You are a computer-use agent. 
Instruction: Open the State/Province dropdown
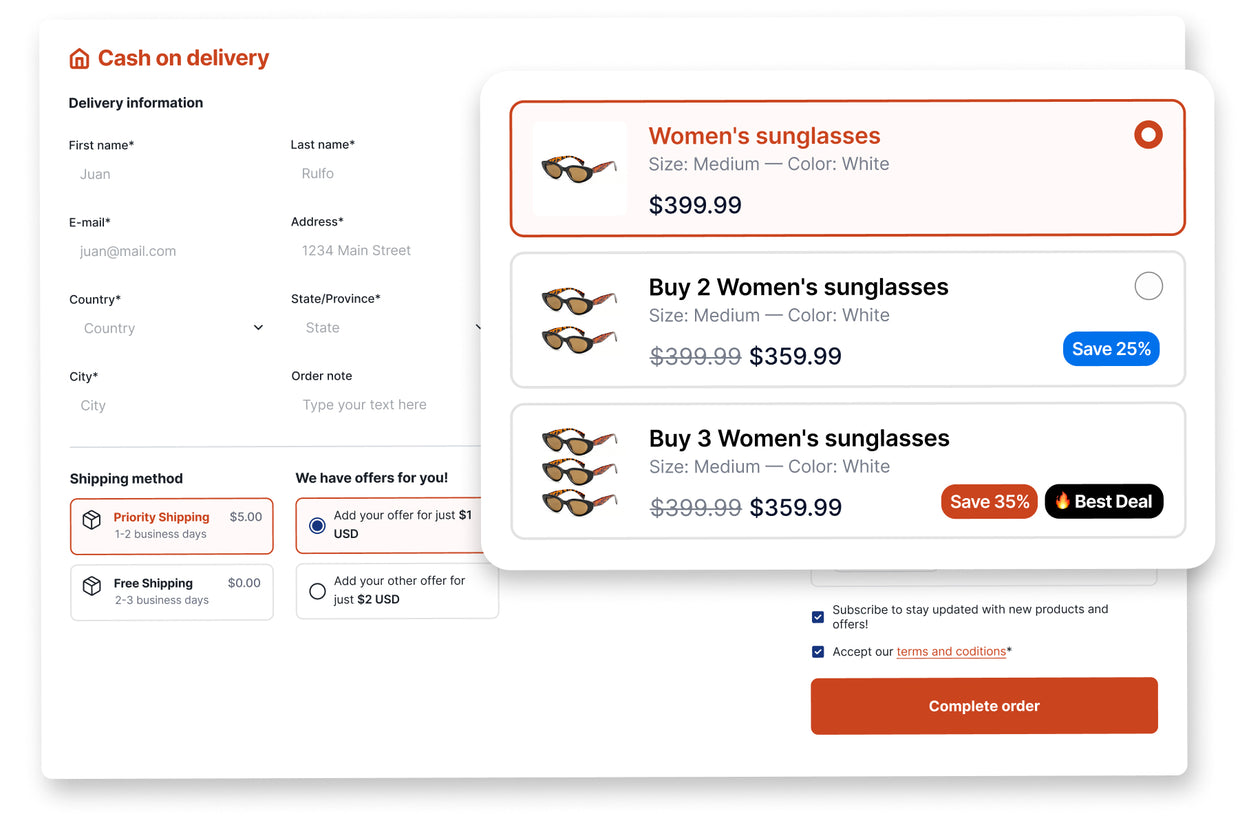(x=392, y=328)
